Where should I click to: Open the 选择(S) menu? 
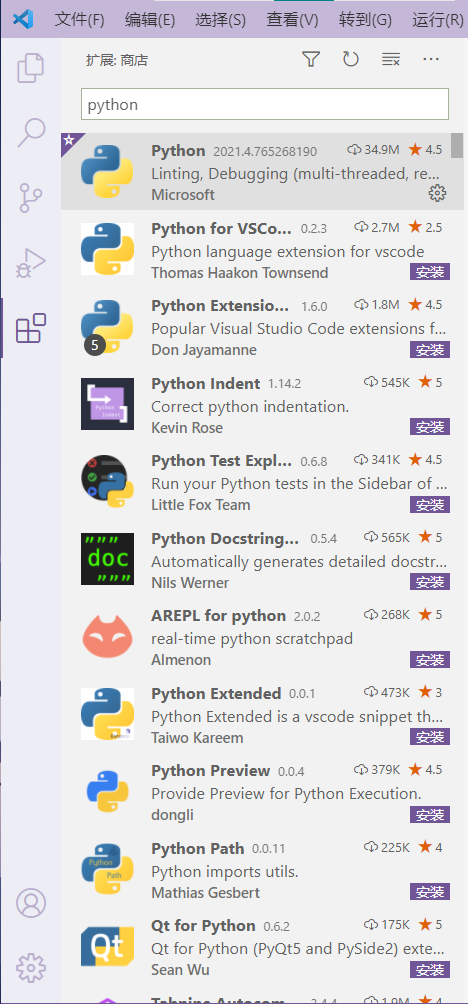click(220, 19)
